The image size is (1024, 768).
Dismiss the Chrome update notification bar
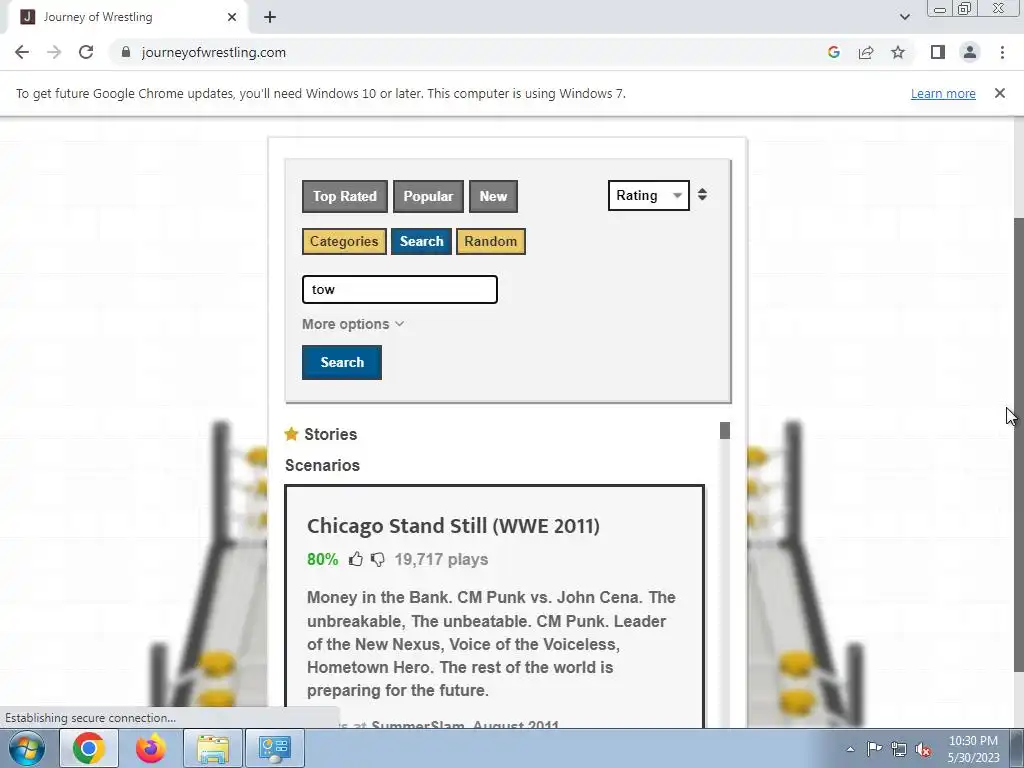[x=999, y=93]
